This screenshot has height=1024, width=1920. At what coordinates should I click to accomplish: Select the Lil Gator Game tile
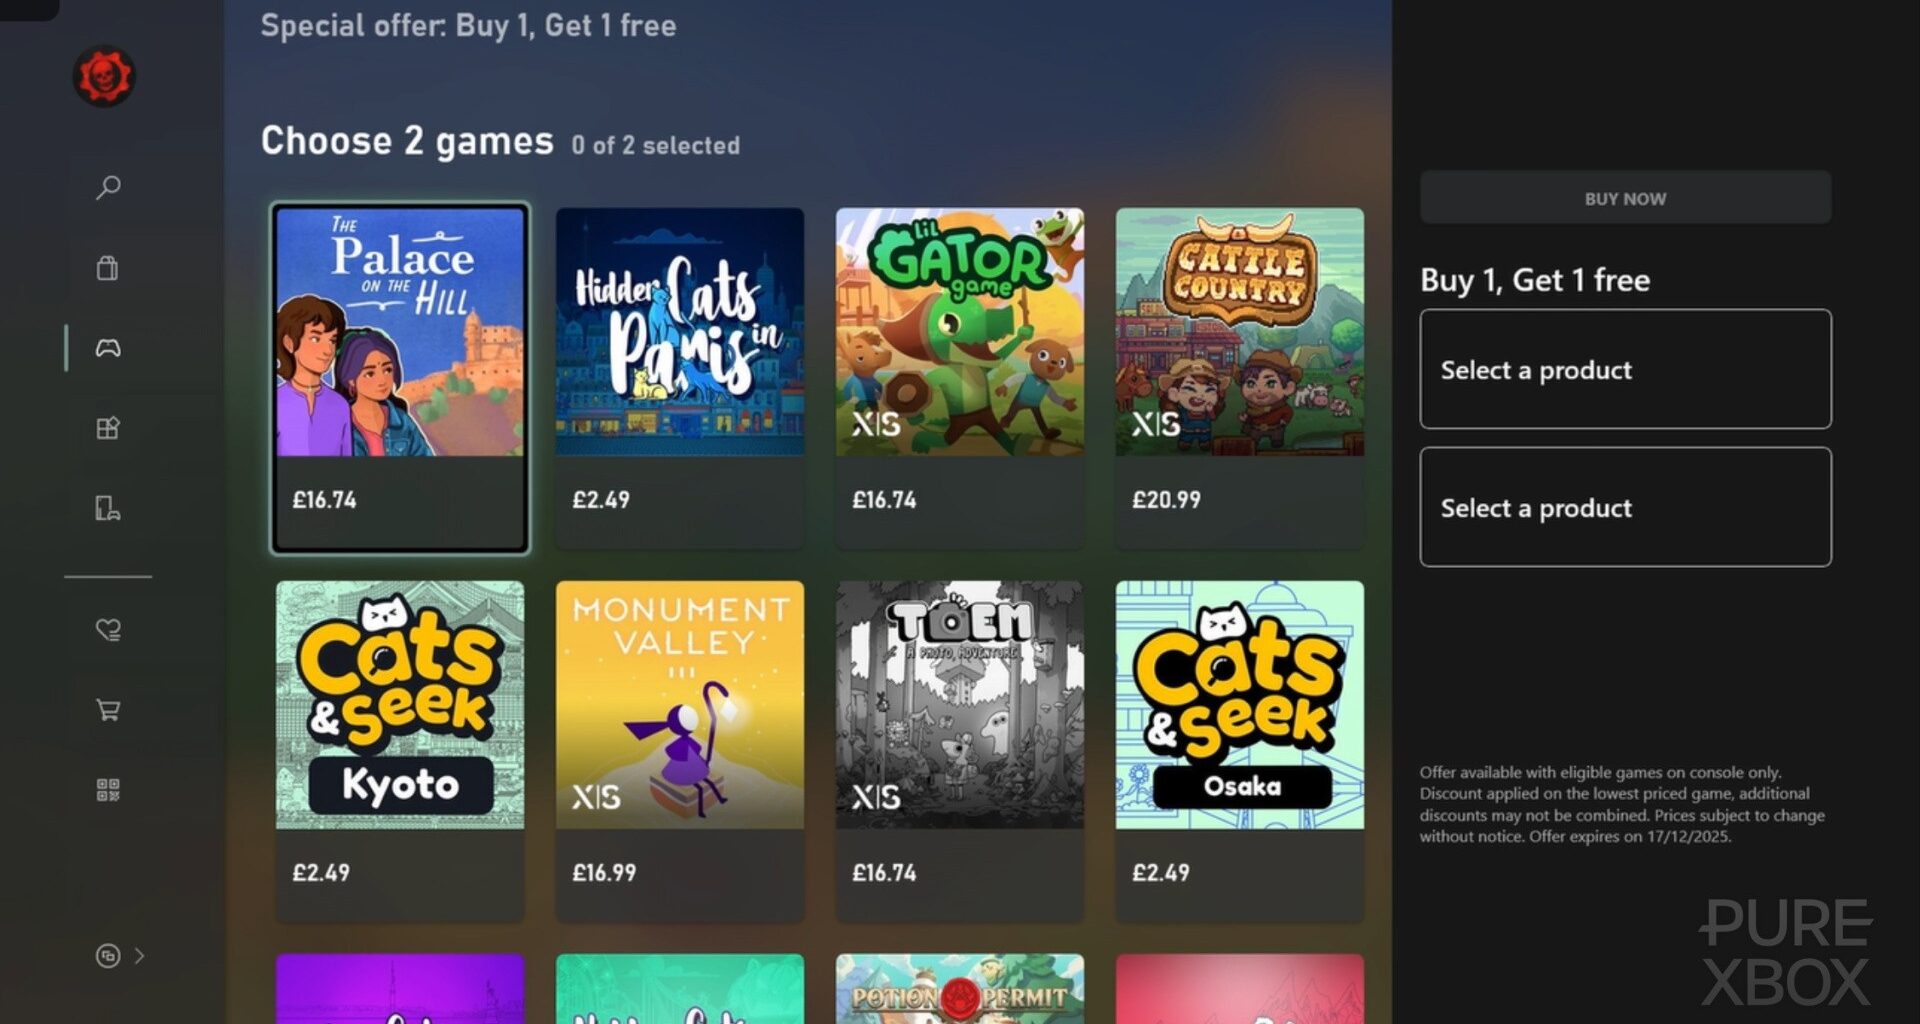[x=960, y=378]
